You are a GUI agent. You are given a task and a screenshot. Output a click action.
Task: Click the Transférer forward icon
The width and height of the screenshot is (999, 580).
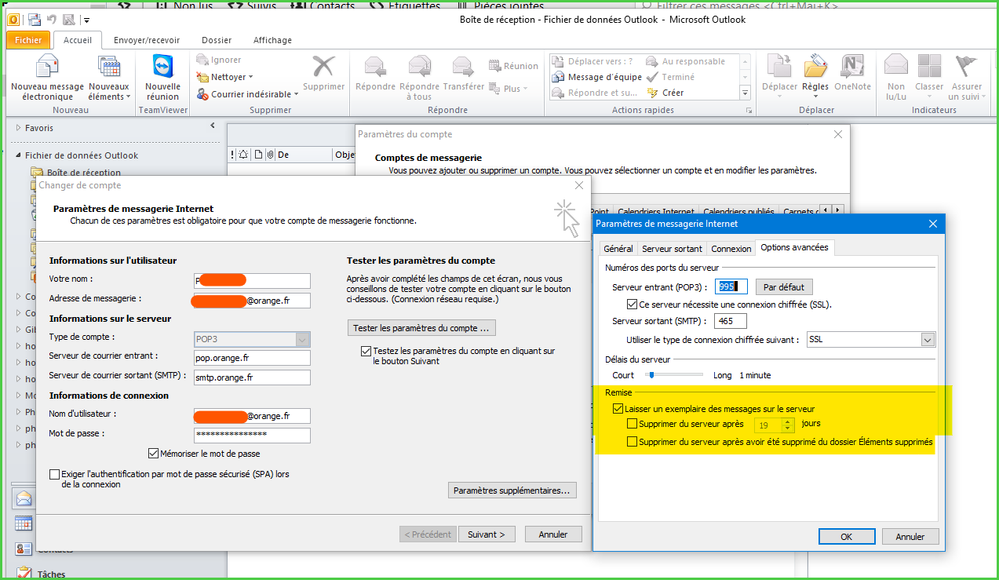click(463, 66)
